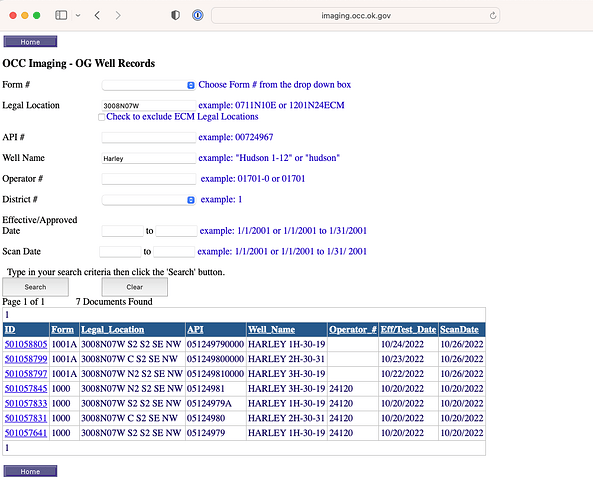Click the Operator # input field
This screenshot has width=593, height=500.
(x=149, y=179)
